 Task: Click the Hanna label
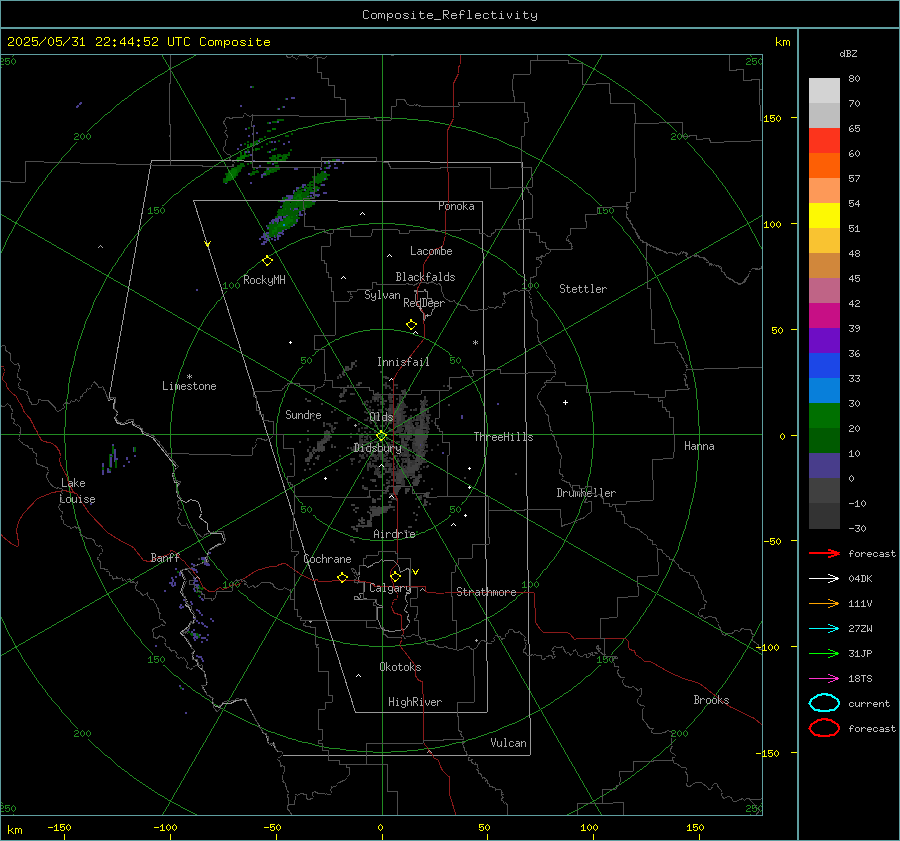click(699, 446)
